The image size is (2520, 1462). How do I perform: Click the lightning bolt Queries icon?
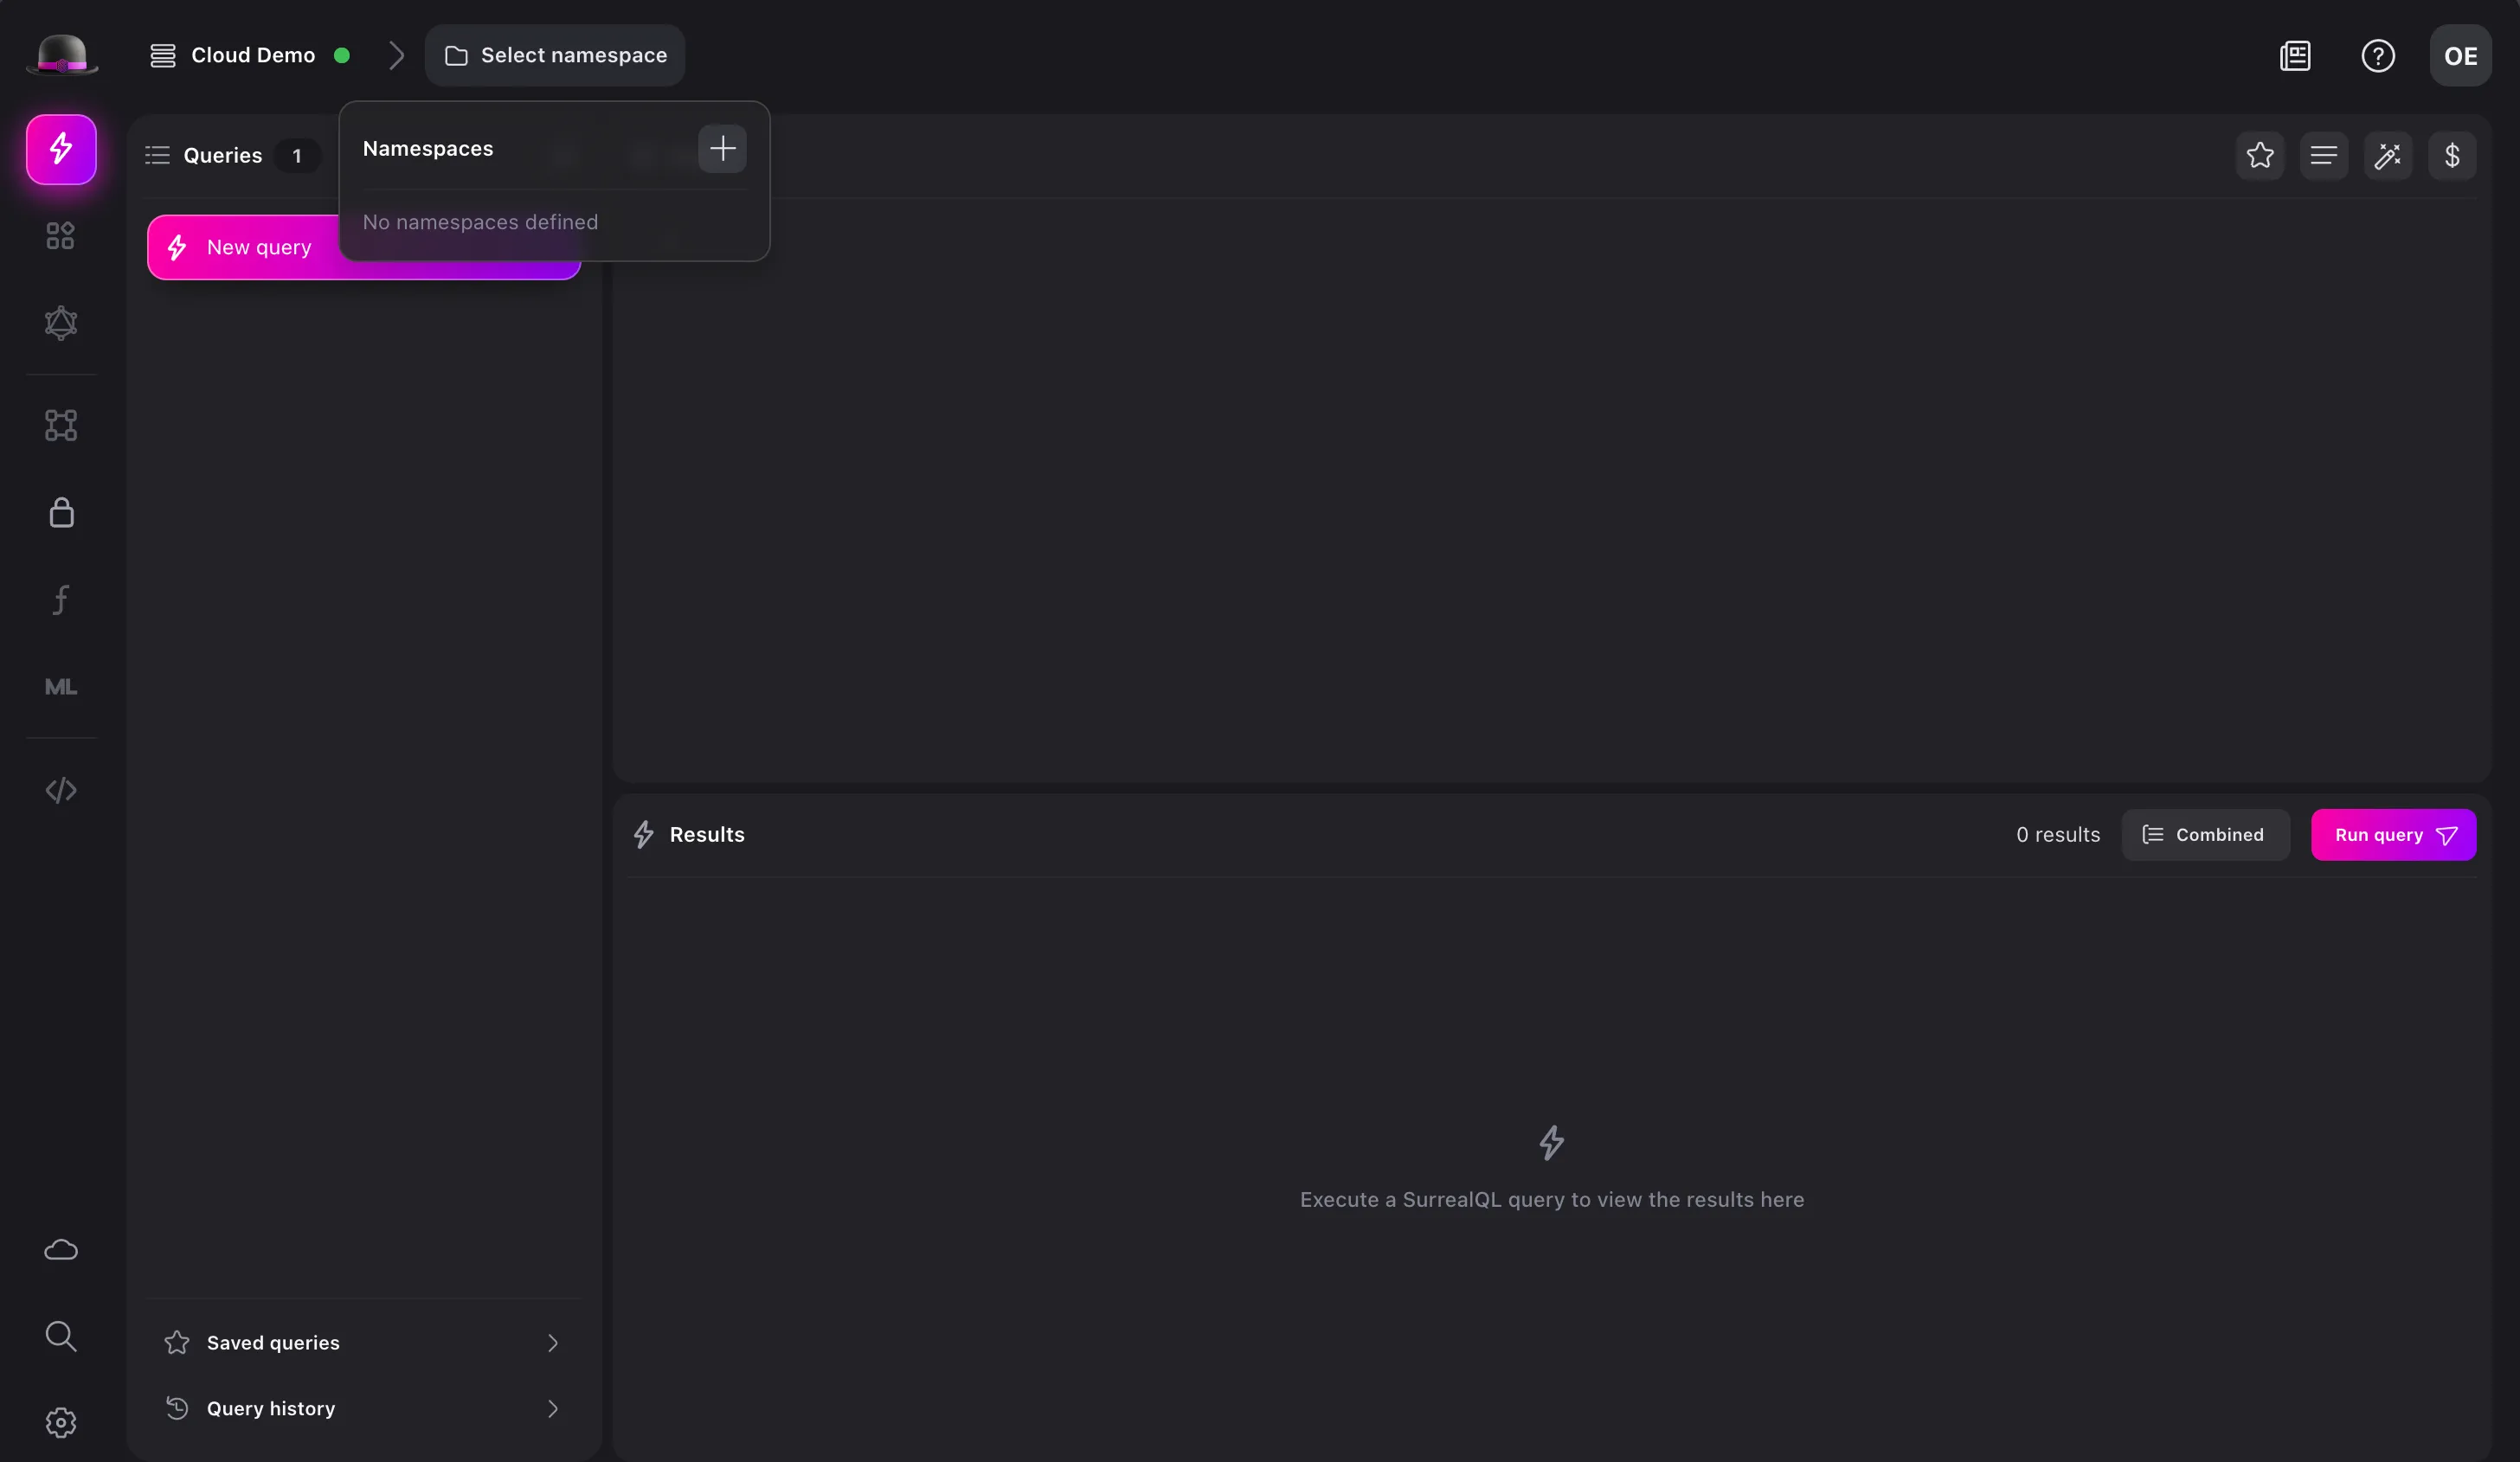(x=61, y=148)
